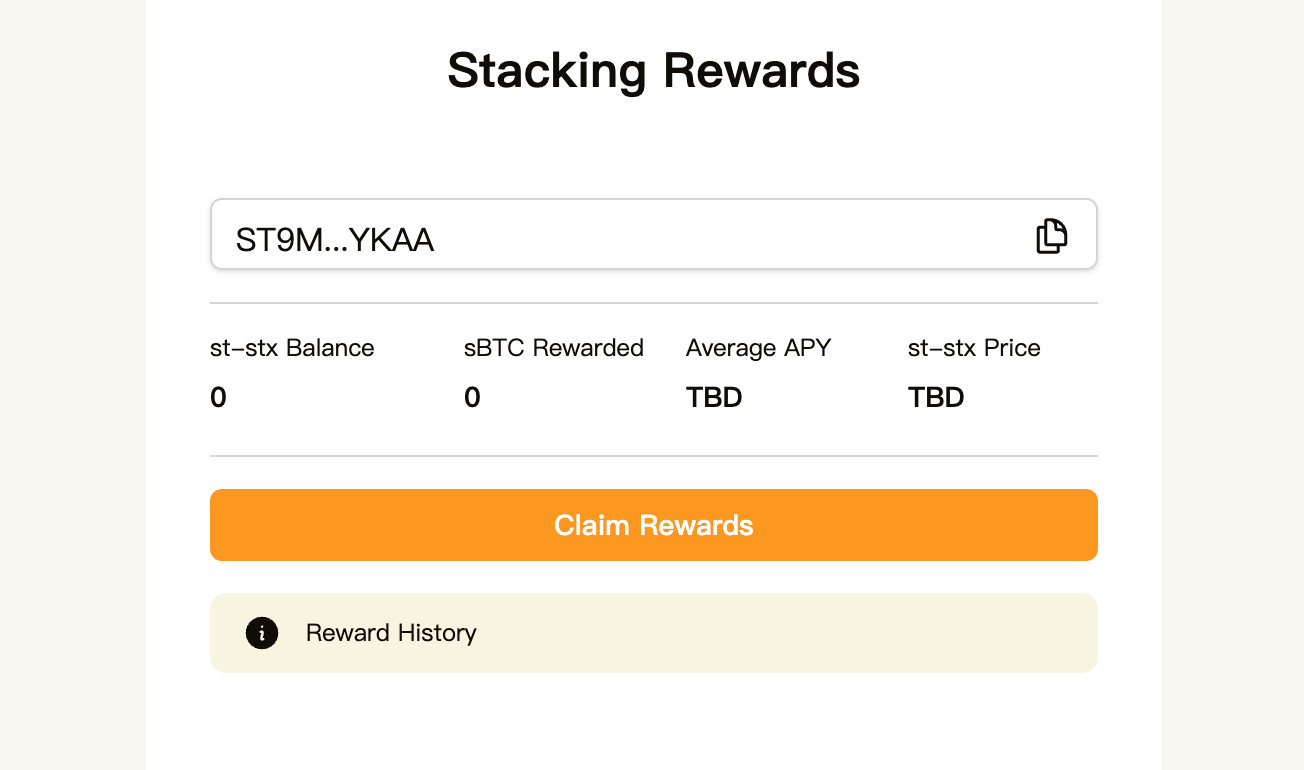The height and width of the screenshot is (770, 1304).
Task: Click the divider line above Claim Rewards
Action: point(654,456)
